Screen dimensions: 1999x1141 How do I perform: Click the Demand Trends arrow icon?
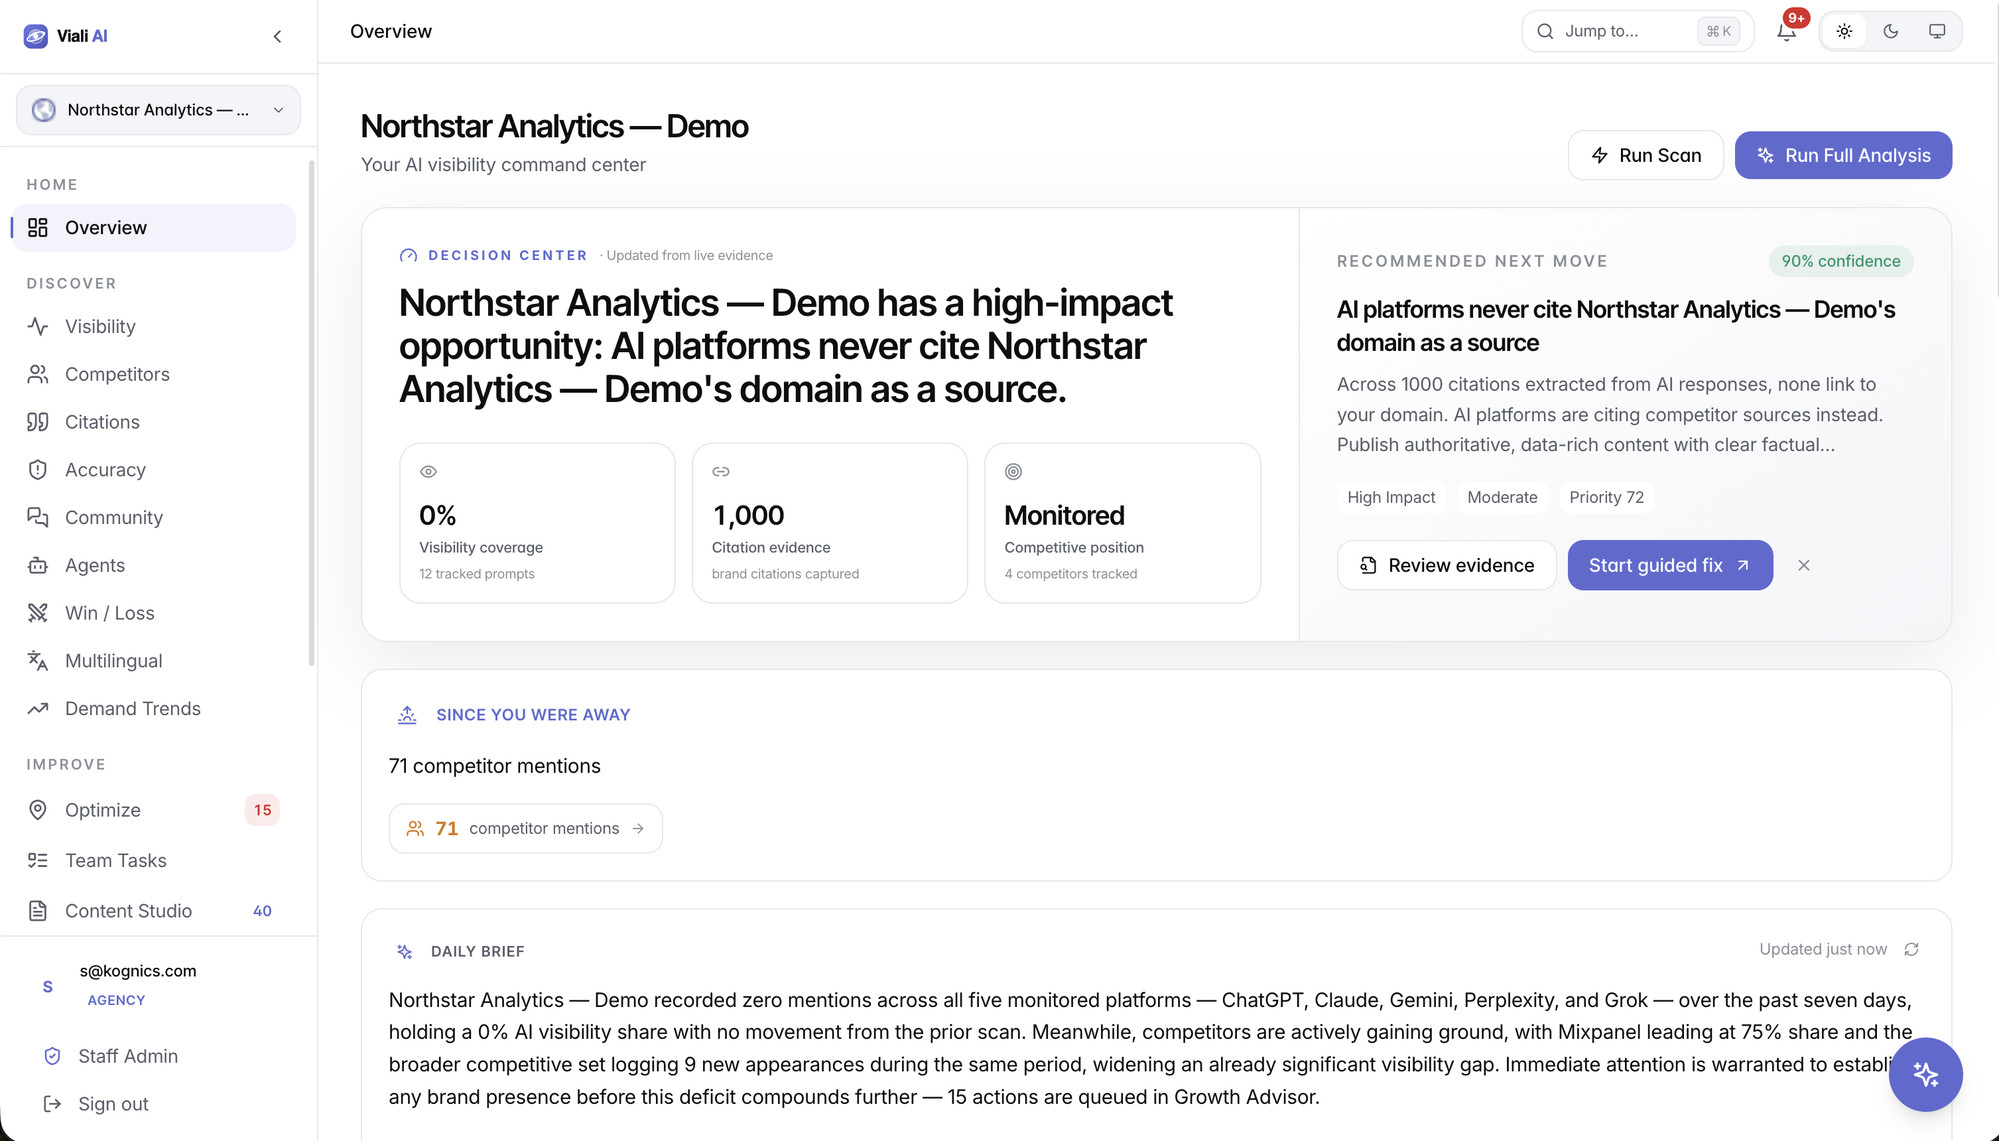click(x=38, y=709)
